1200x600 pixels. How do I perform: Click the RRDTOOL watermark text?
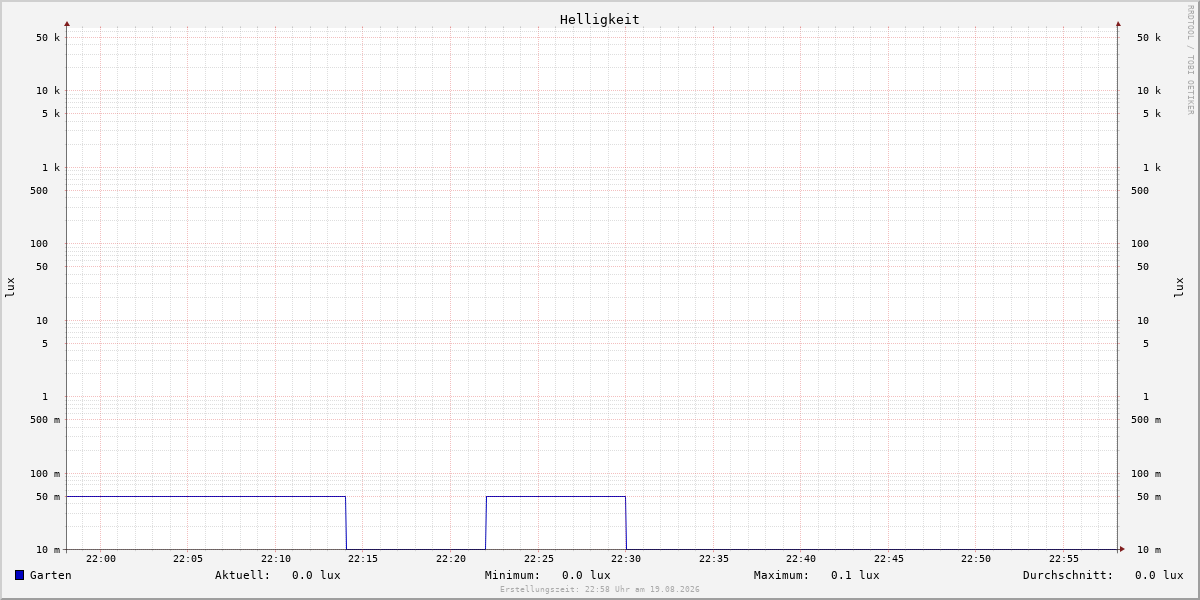1190,60
